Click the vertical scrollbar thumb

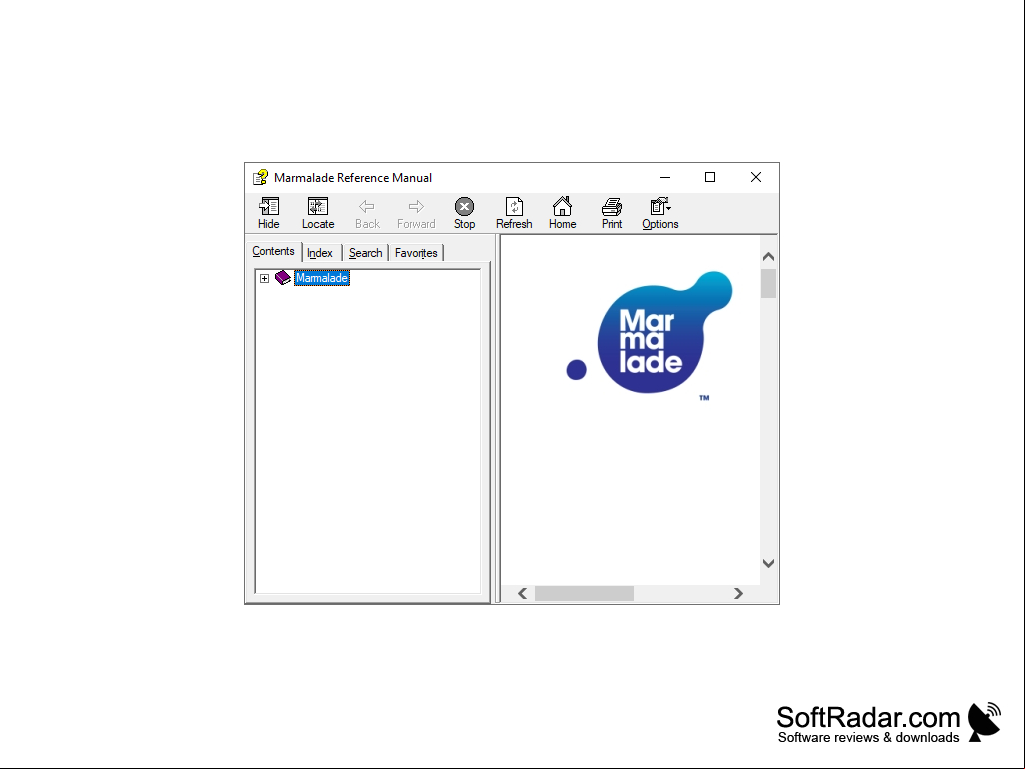pyautogui.click(x=769, y=284)
